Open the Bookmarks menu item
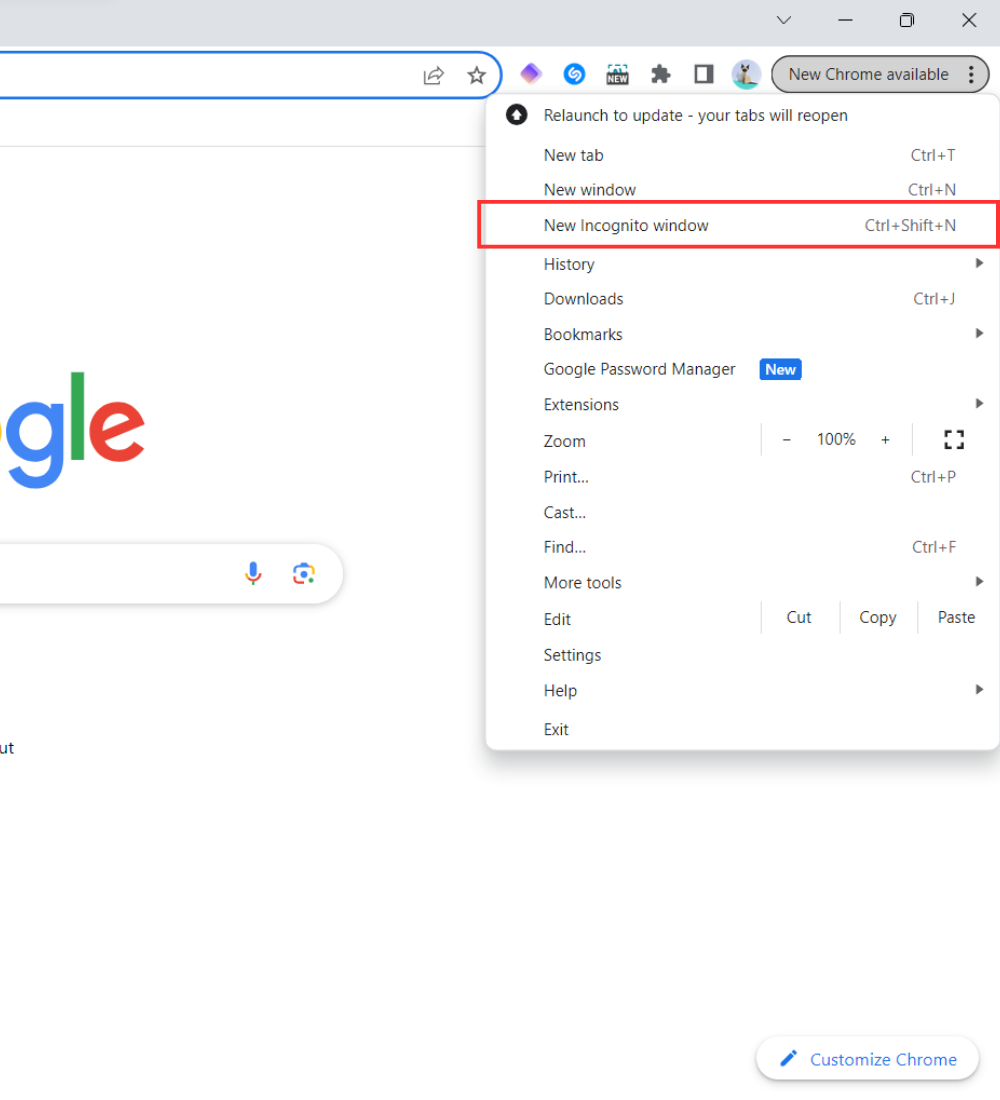This screenshot has width=1000, height=1100. click(742, 335)
